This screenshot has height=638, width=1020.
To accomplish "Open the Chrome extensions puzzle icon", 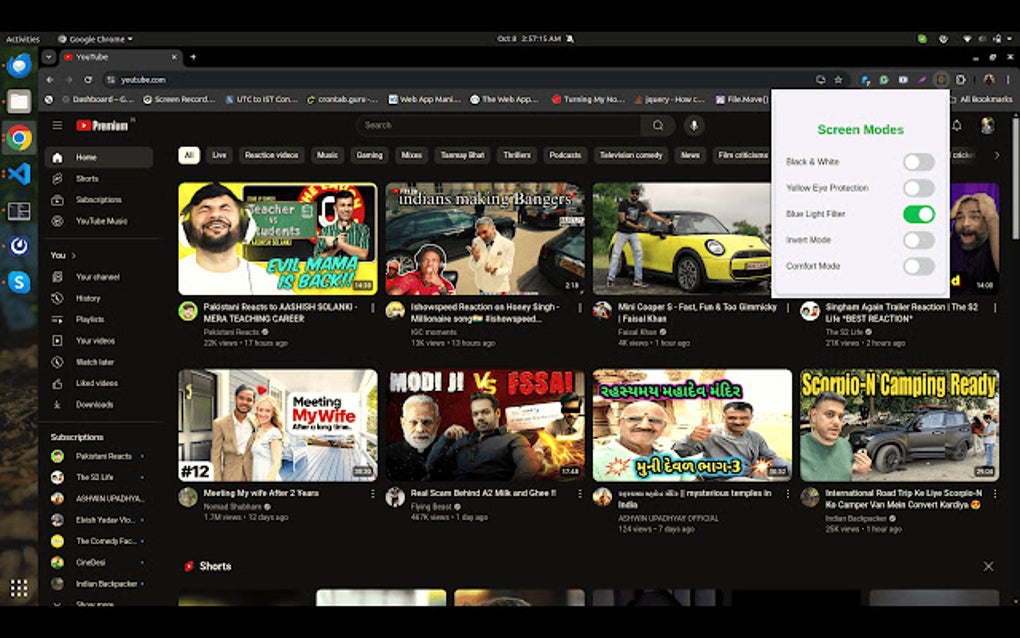I will pos(961,80).
